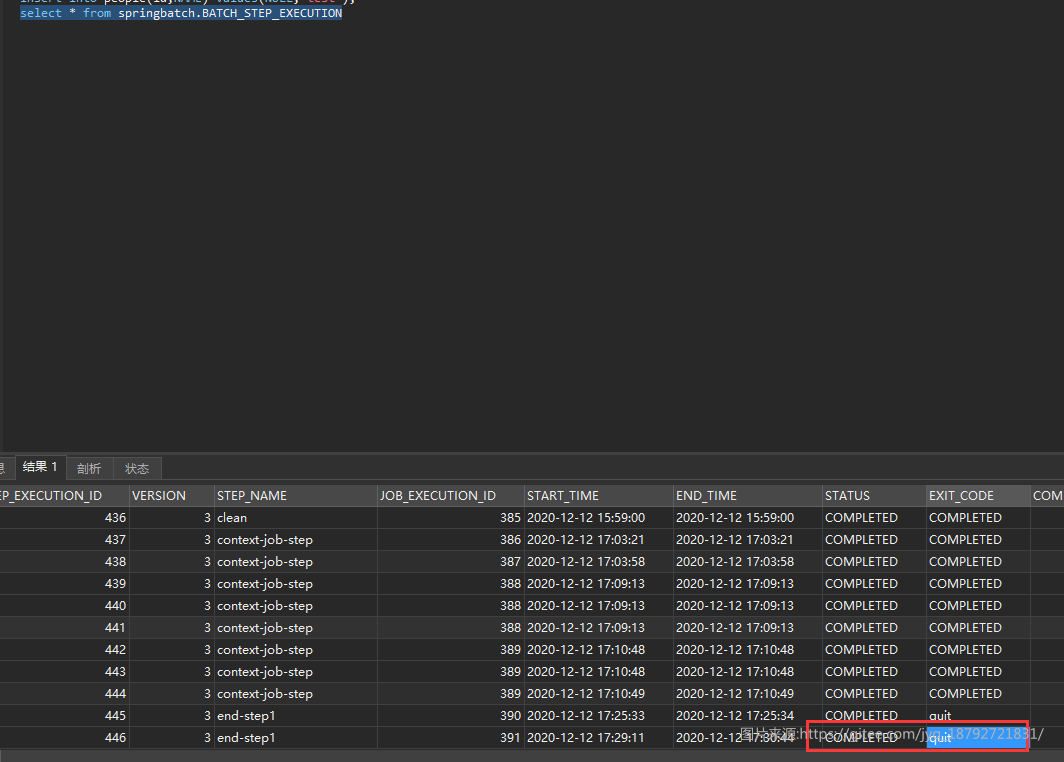Select the step execution ID cell 443
Image resolution: width=1064 pixels, height=762 pixels.
click(64, 672)
